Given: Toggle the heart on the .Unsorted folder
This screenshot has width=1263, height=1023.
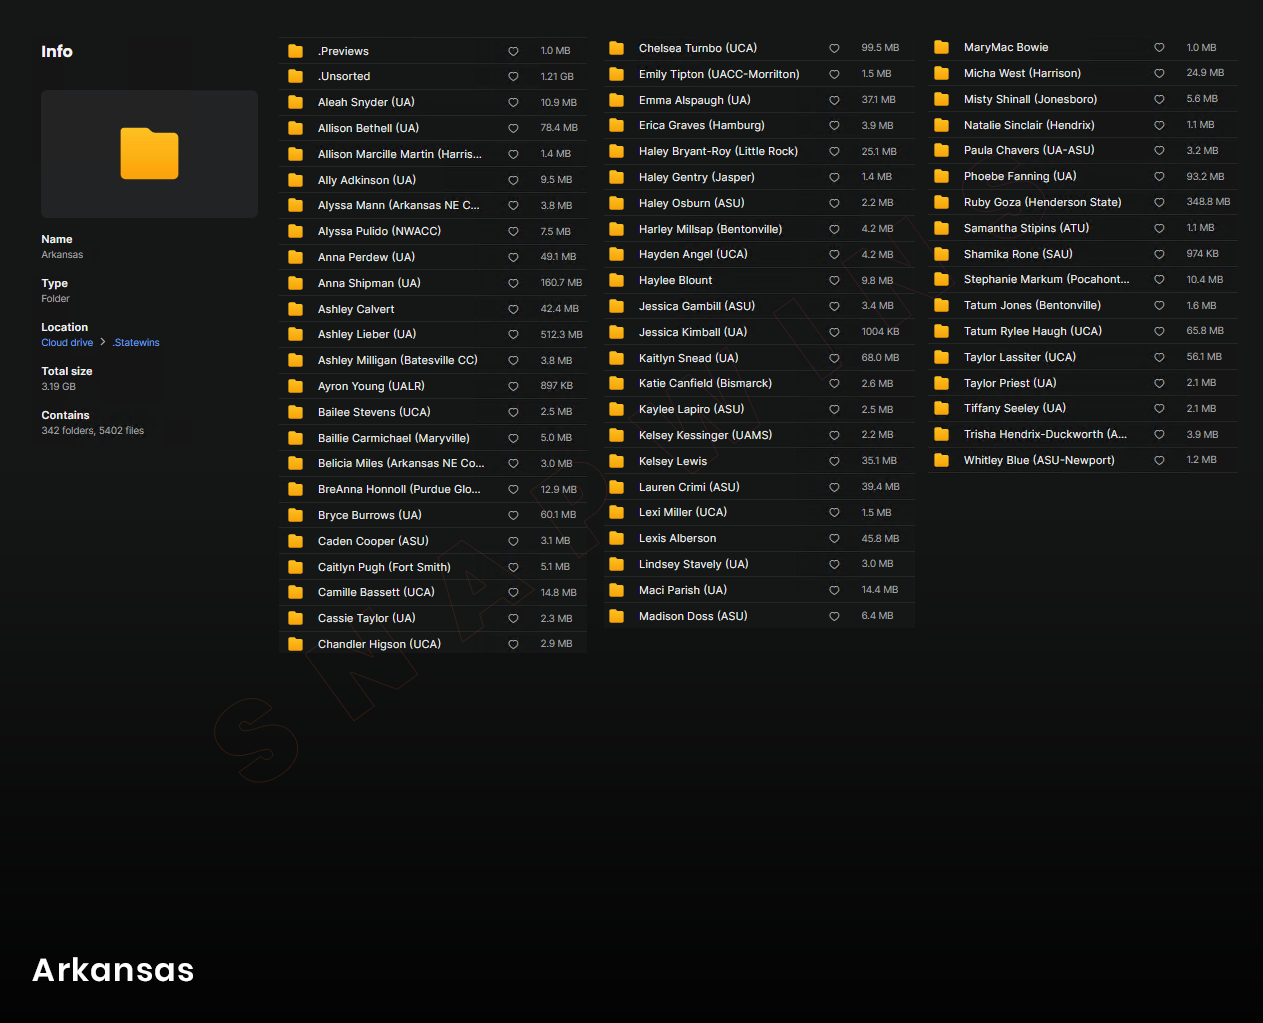Looking at the screenshot, I should click(513, 76).
